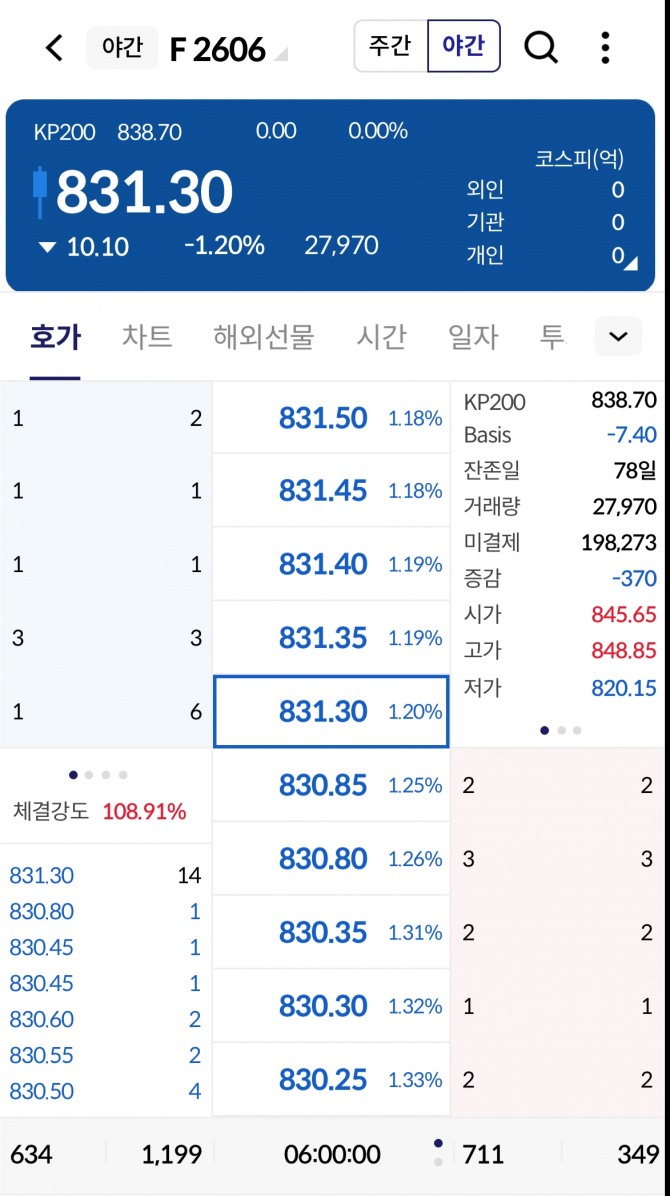Open the search magnifier icon
Screen dimensions: 670x1196
[541, 47]
